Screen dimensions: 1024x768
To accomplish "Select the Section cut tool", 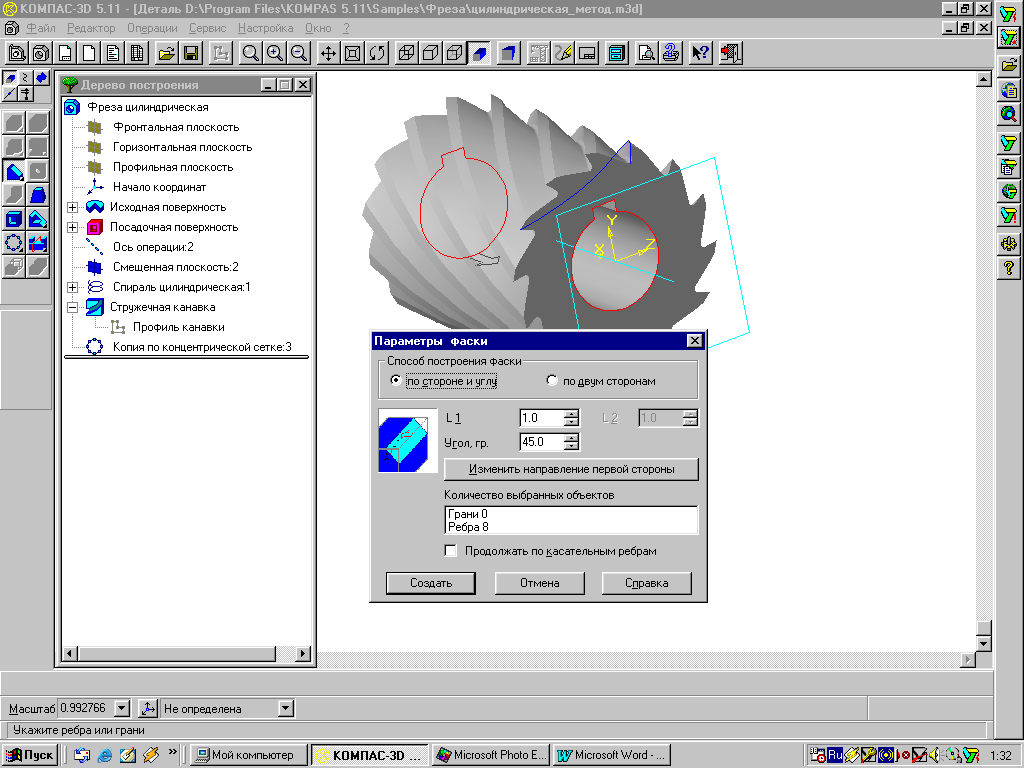I will click(x=38, y=244).
